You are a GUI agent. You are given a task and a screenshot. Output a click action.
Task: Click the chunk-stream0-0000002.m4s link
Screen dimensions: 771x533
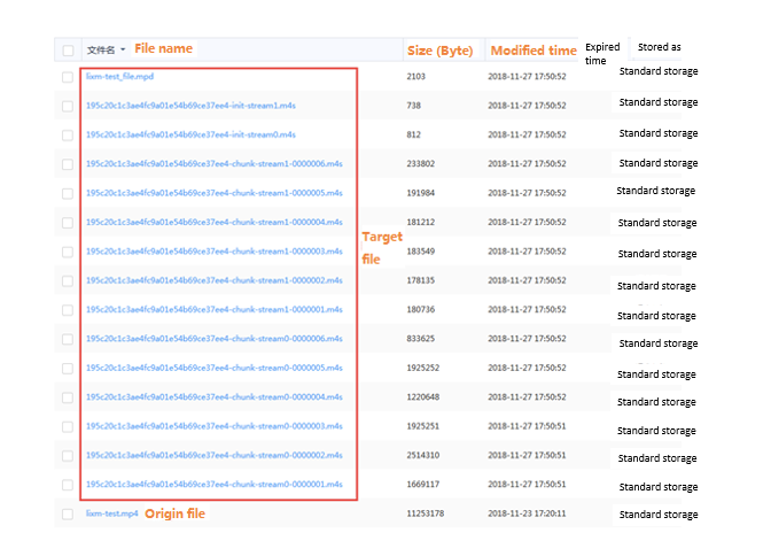click(214, 455)
